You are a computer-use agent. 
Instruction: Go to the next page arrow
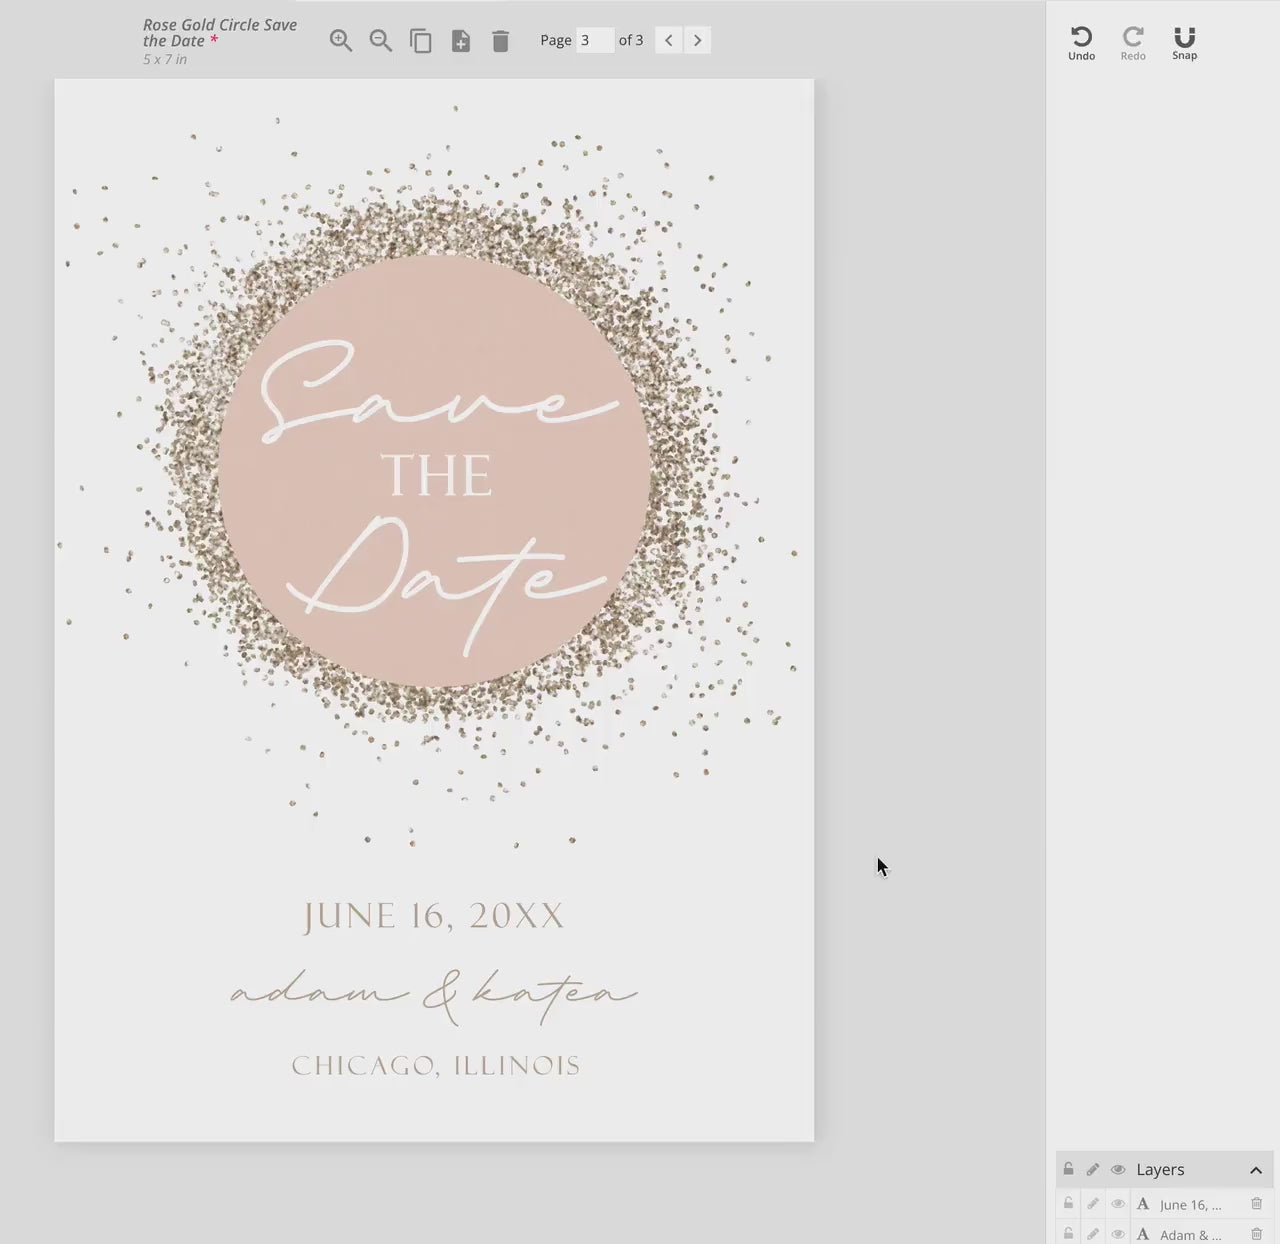698,41
